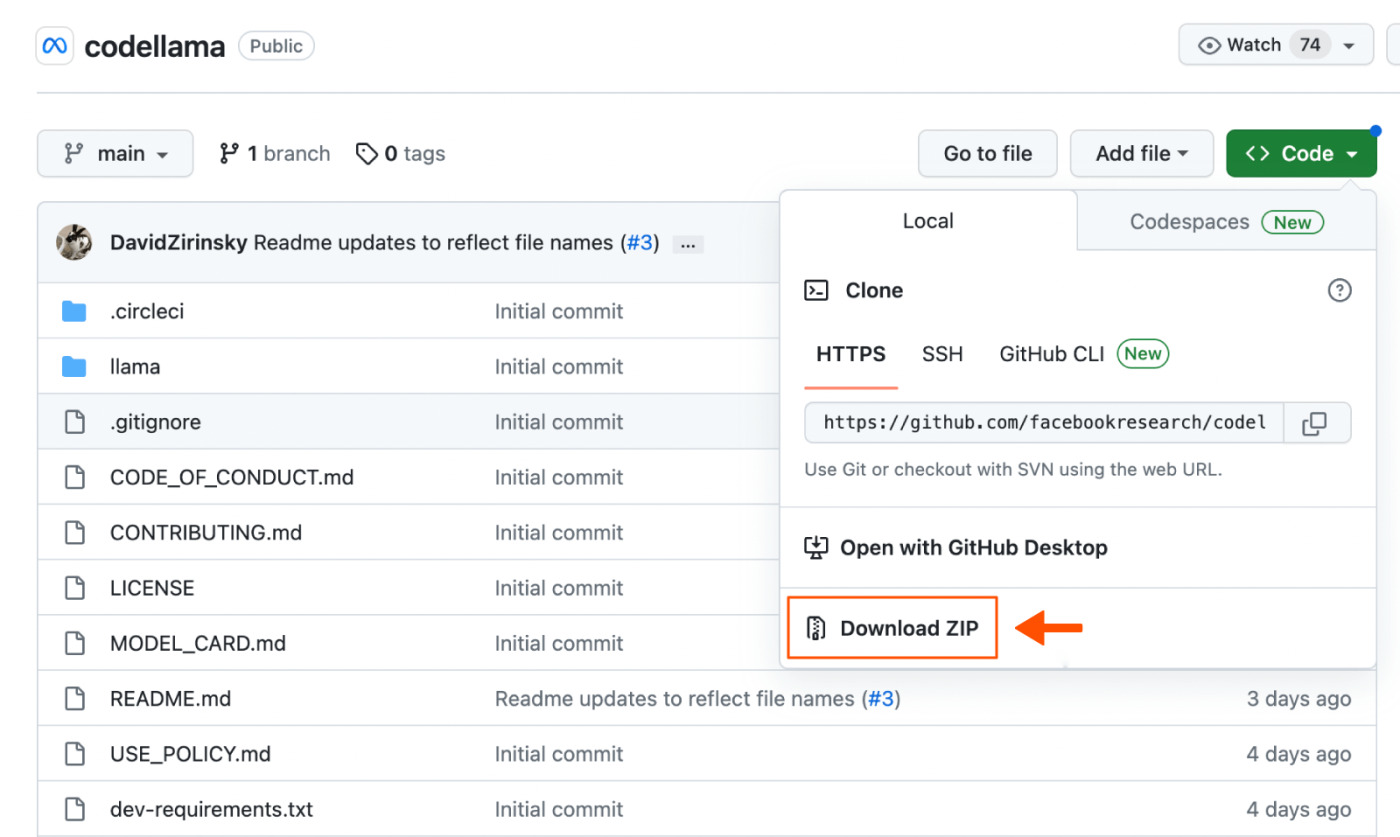Click the branch icon near 1 branch
The image size is (1400, 837).
point(228,153)
